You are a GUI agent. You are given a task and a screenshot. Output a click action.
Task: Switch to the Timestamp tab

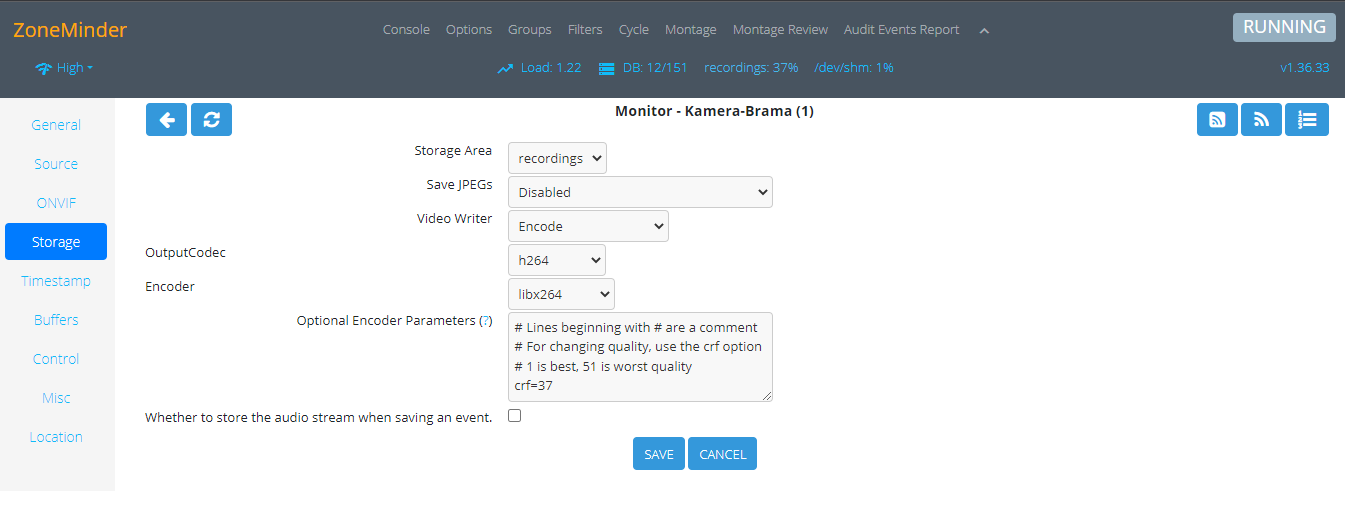(x=56, y=281)
